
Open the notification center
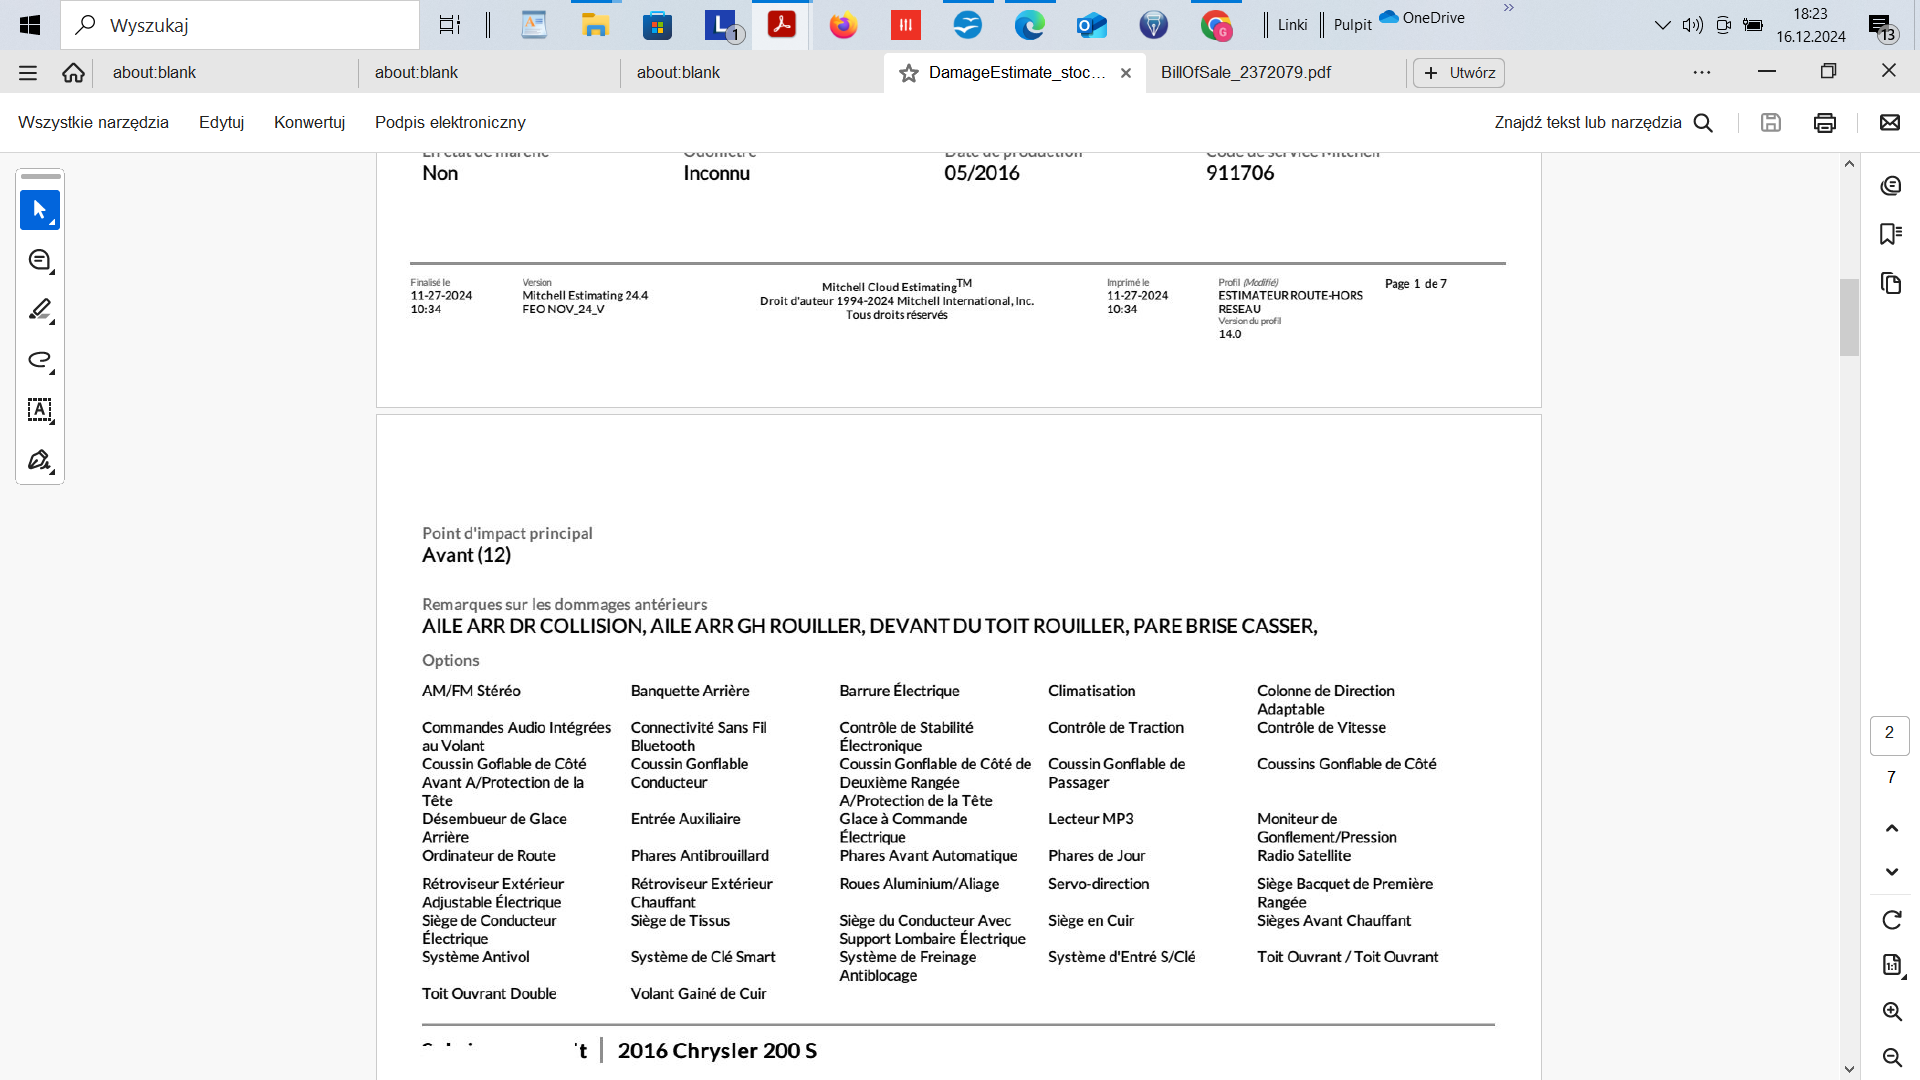tap(1883, 27)
